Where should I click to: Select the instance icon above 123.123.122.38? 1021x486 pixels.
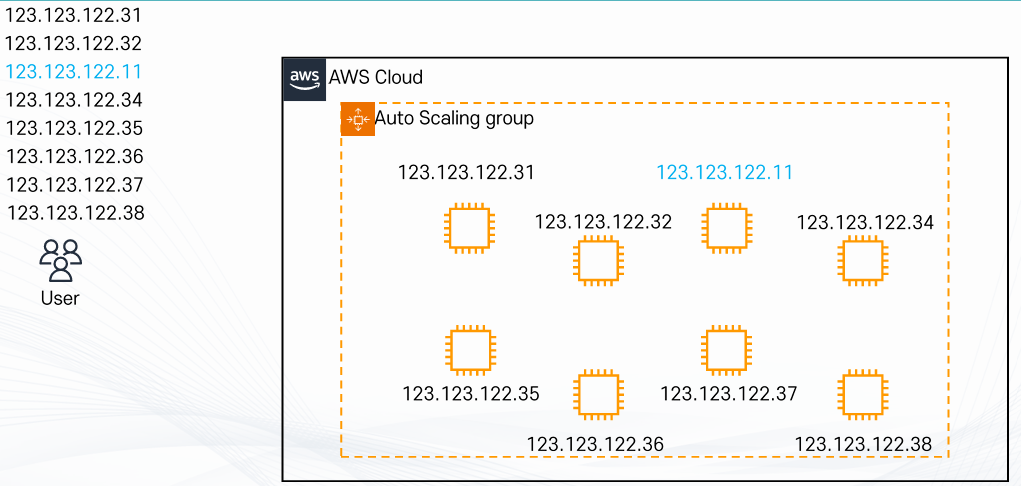pos(863,393)
